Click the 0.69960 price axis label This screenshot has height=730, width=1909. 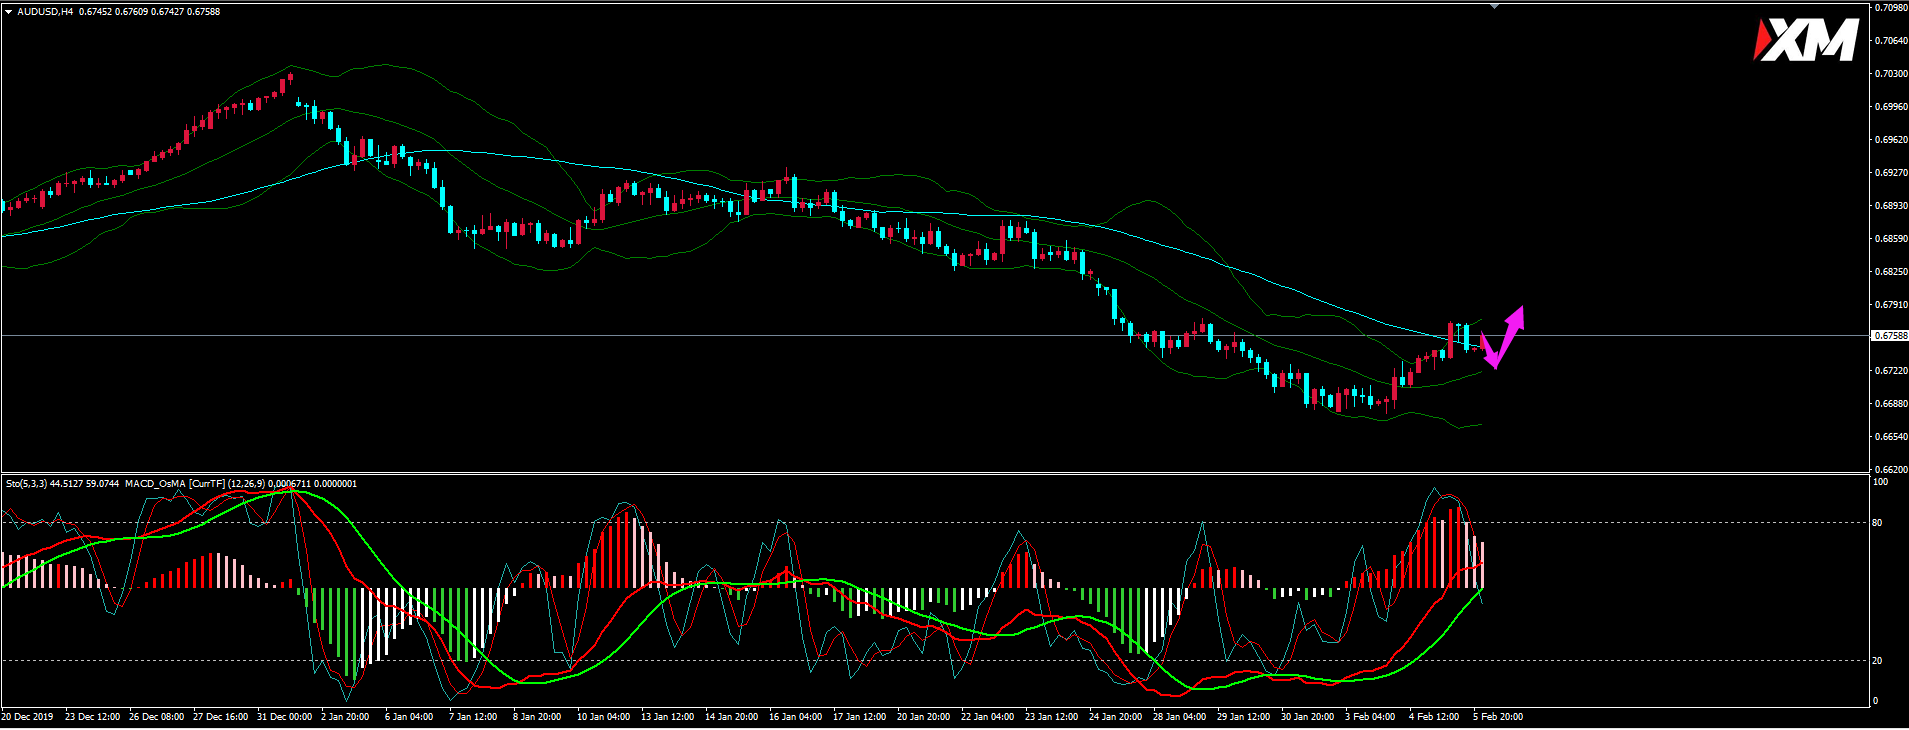tap(1892, 107)
